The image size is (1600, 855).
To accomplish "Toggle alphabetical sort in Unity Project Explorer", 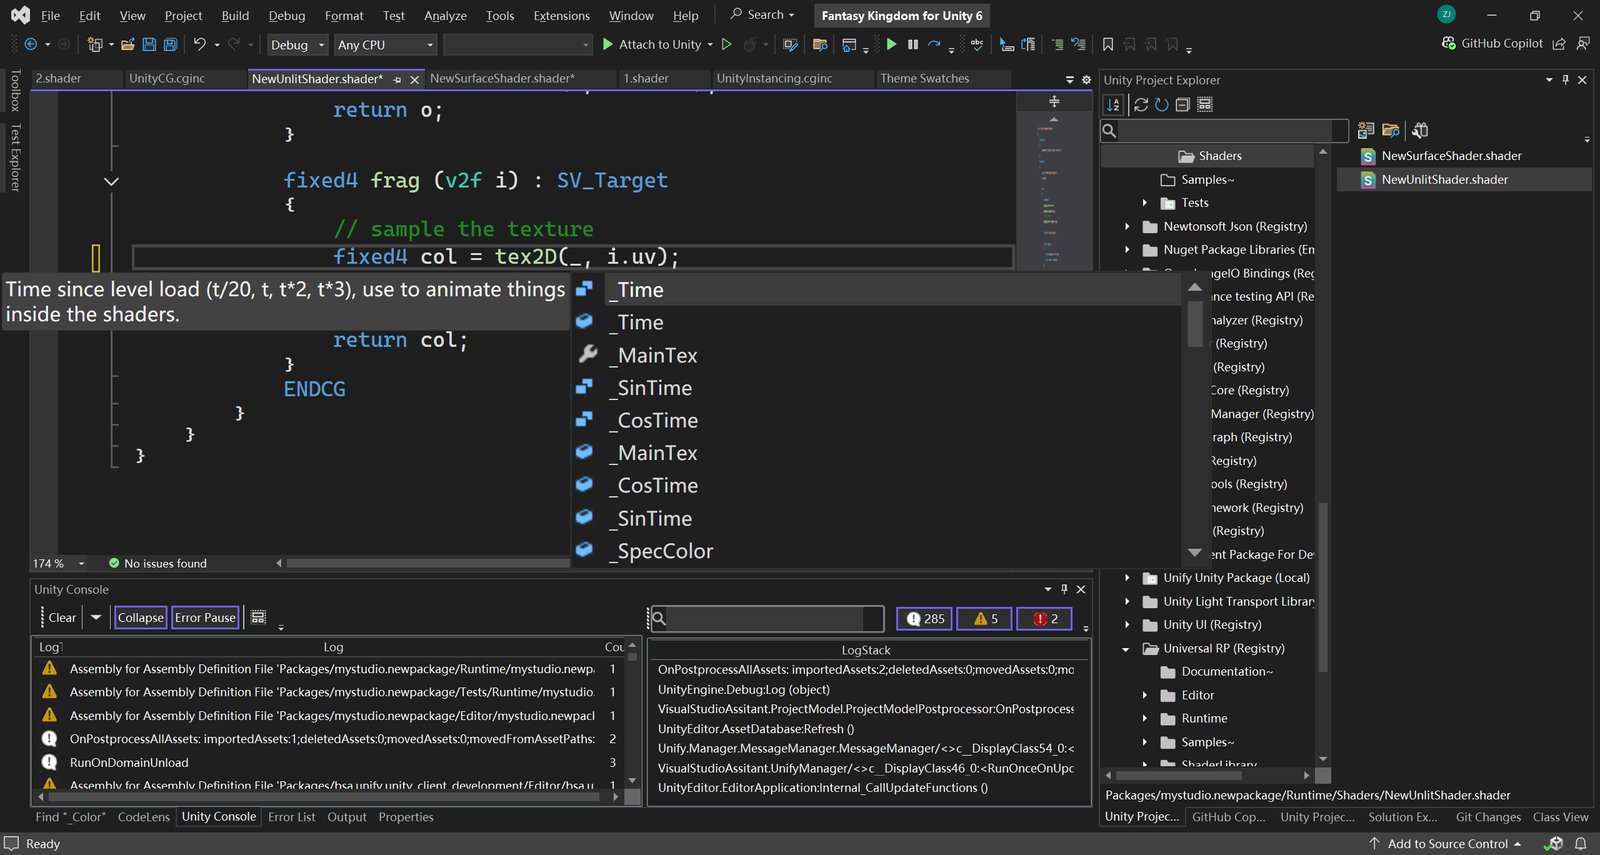I will [x=1113, y=105].
